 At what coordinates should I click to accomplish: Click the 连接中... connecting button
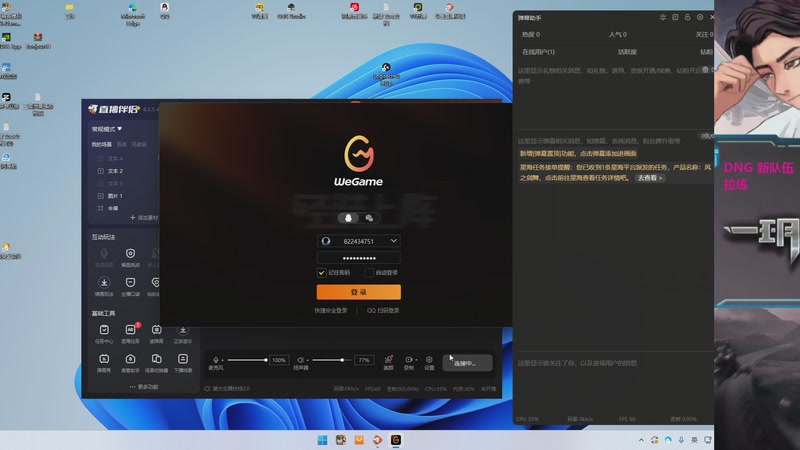point(467,363)
